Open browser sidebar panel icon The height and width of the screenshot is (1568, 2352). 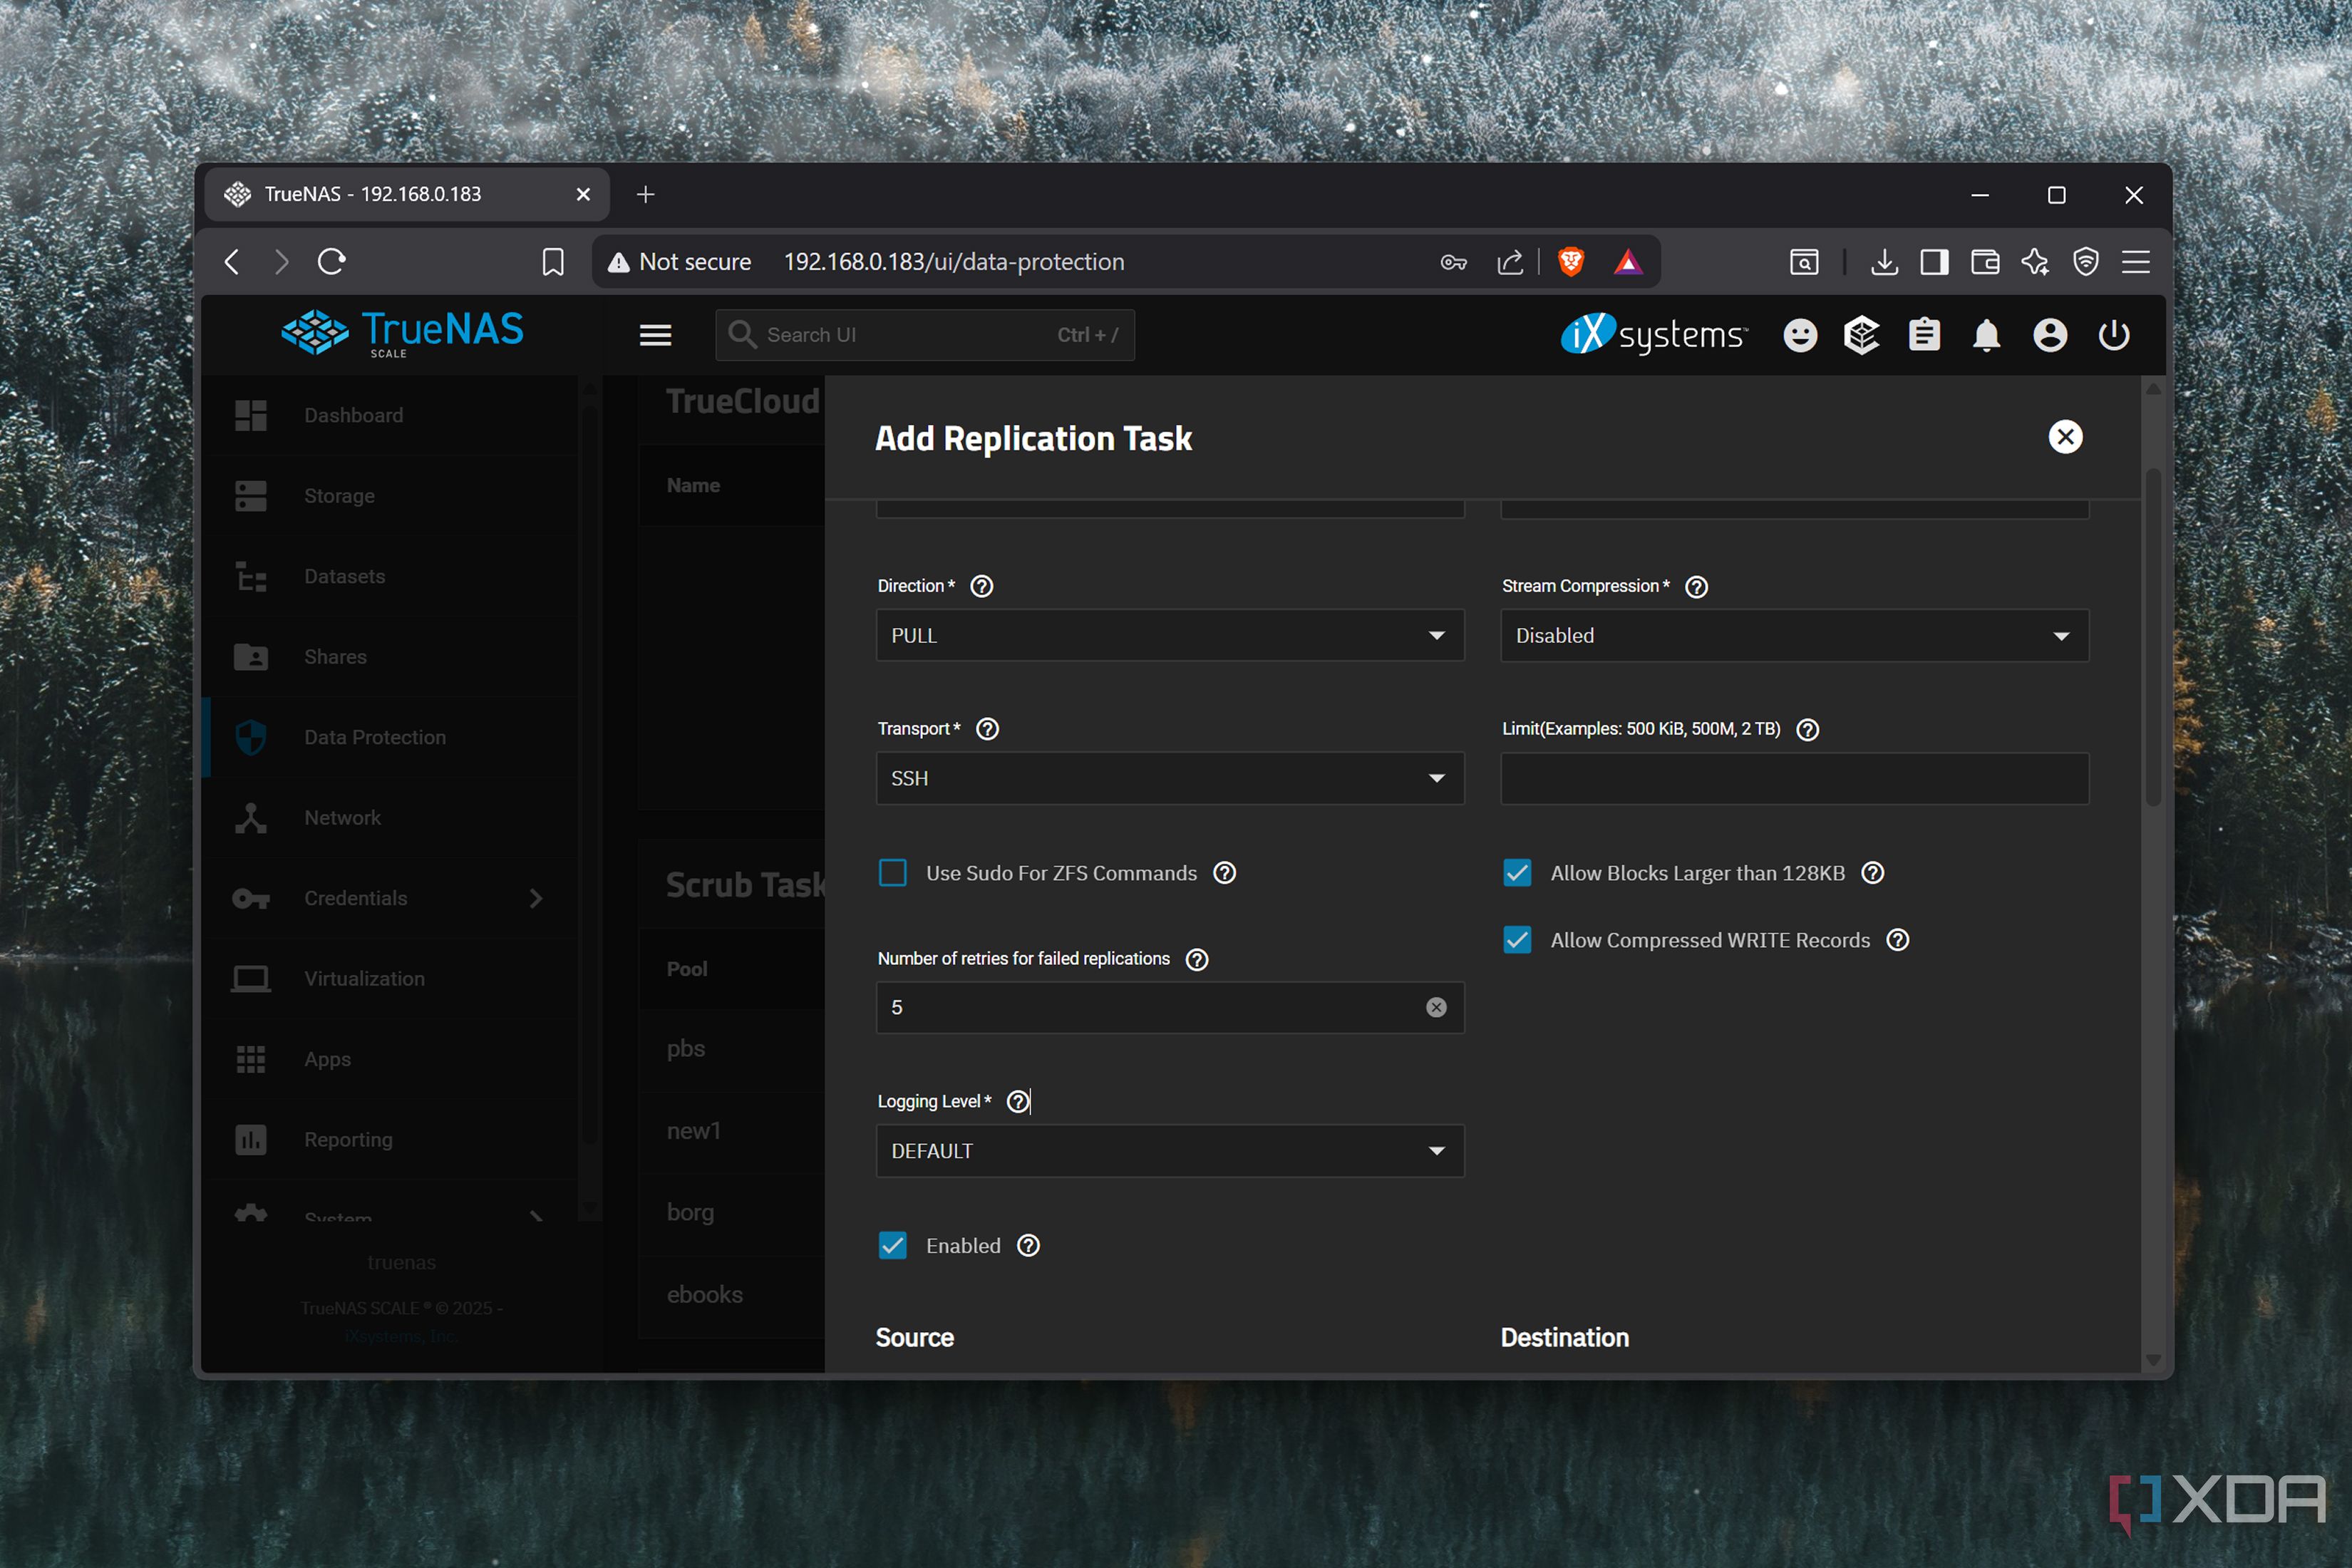(x=1934, y=262)
